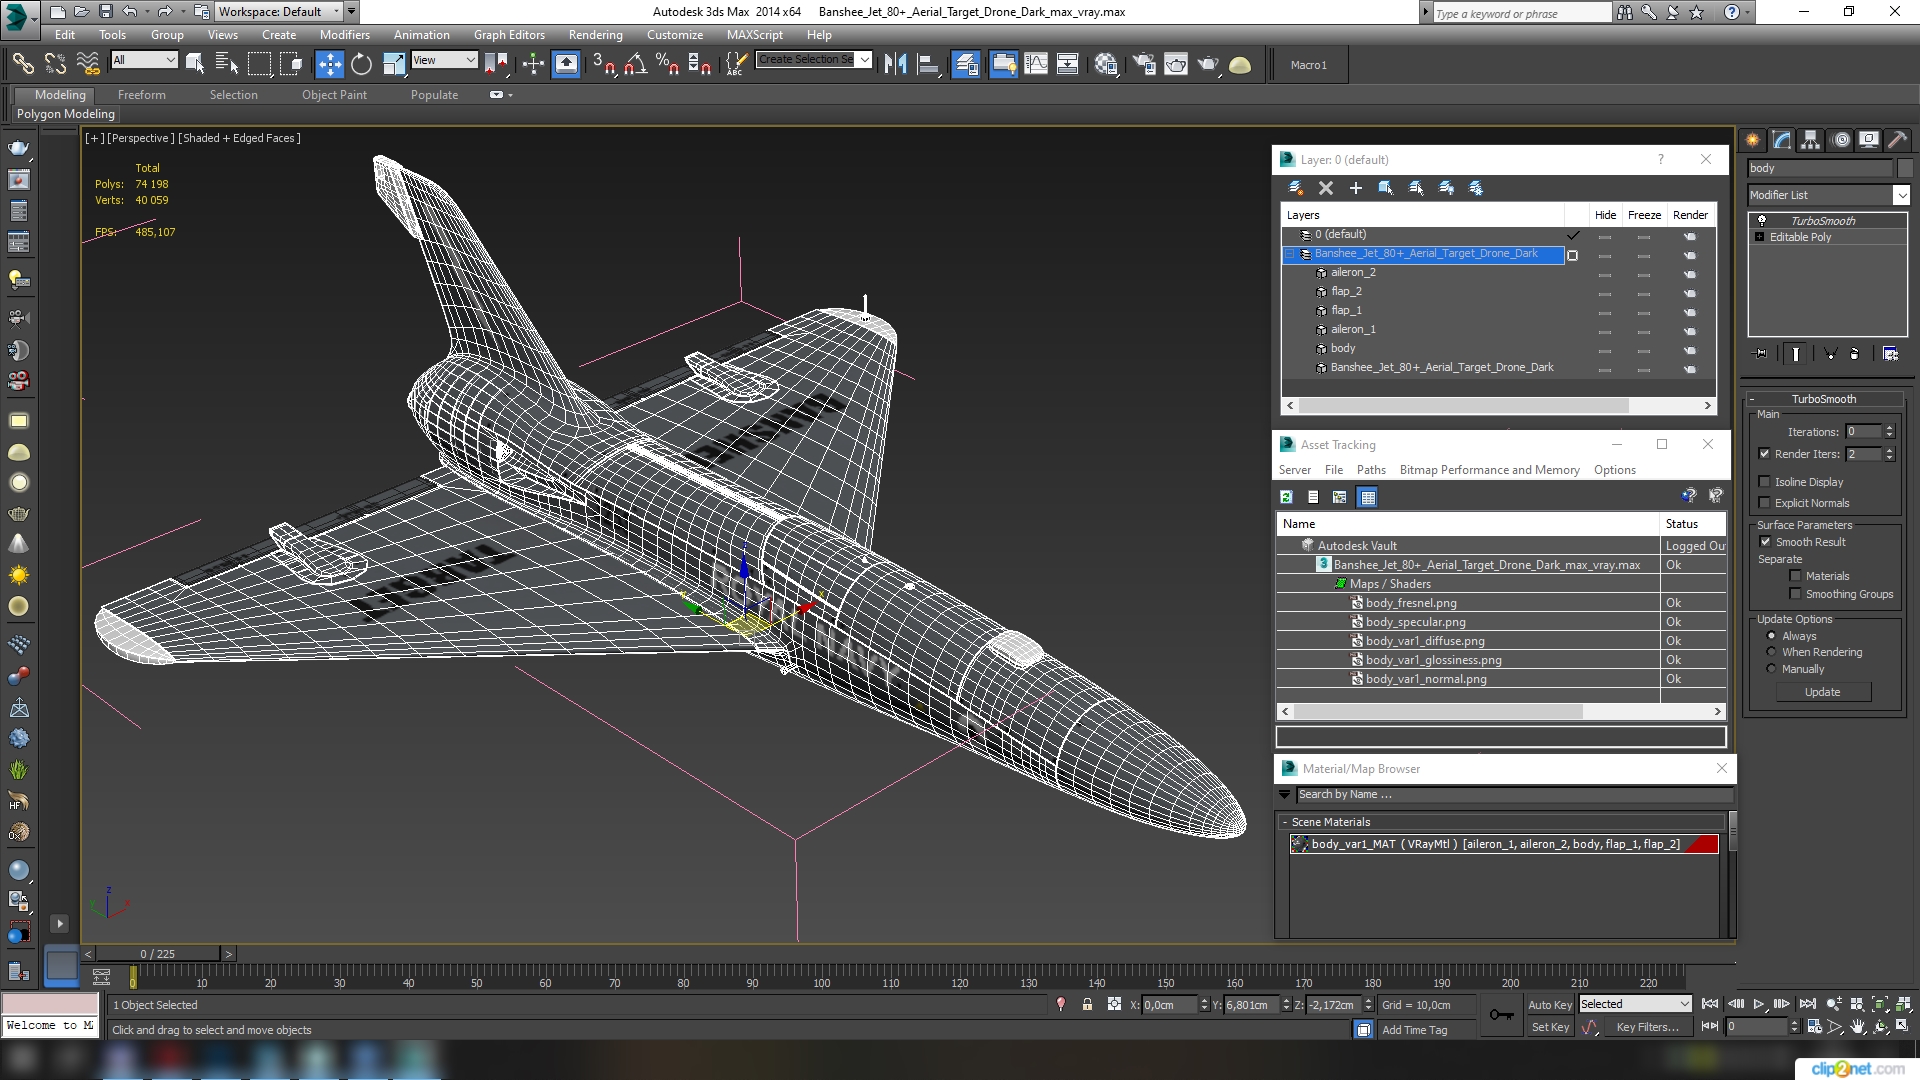Viewport: 1920px width, 1080px height.
Task: Switch to Utilities command panel tab
Action: (x=1898, y=141)
